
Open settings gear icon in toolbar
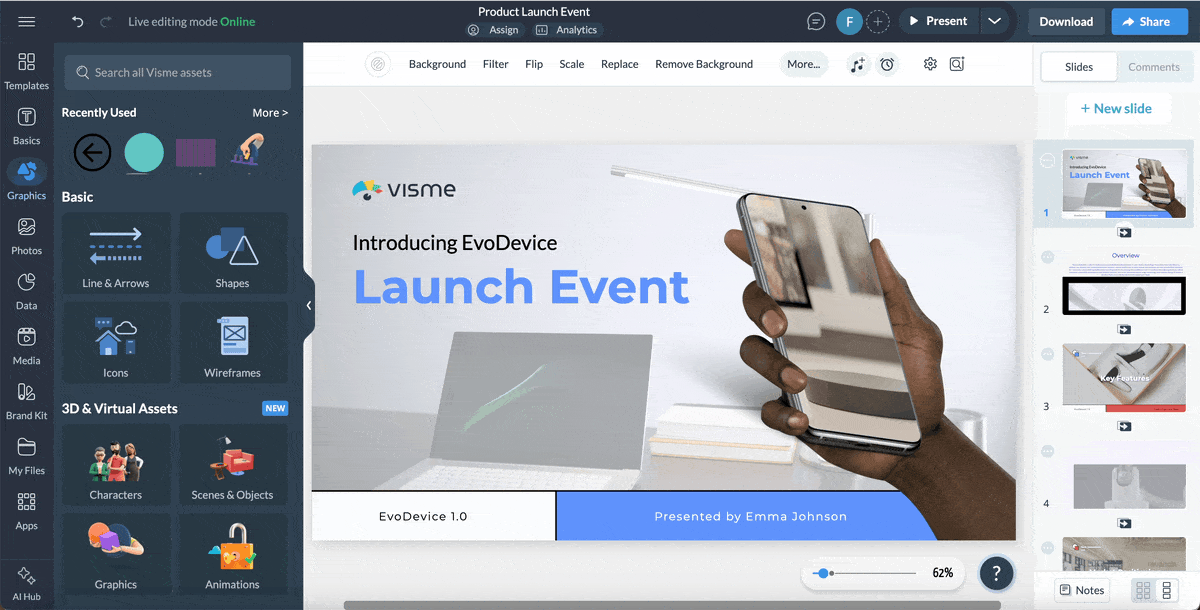930,64
